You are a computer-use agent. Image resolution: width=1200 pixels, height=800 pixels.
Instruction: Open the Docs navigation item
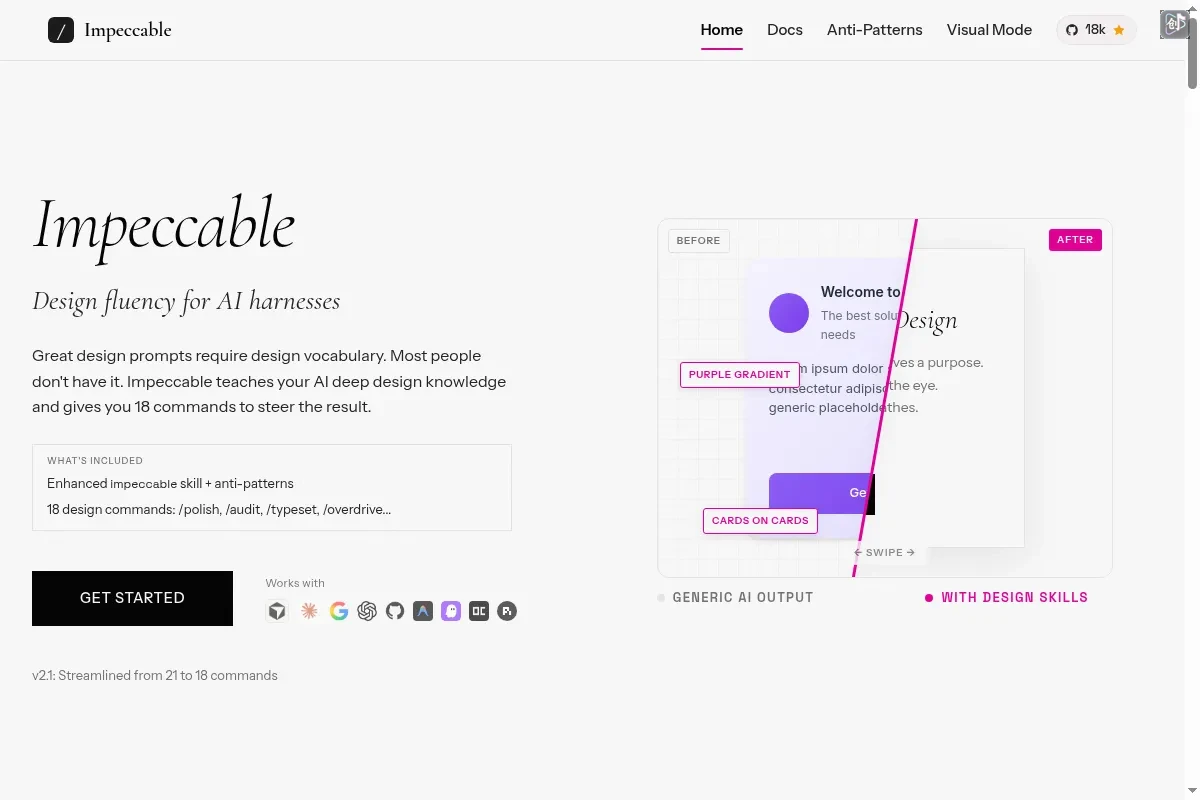click(x=785, y=30)
